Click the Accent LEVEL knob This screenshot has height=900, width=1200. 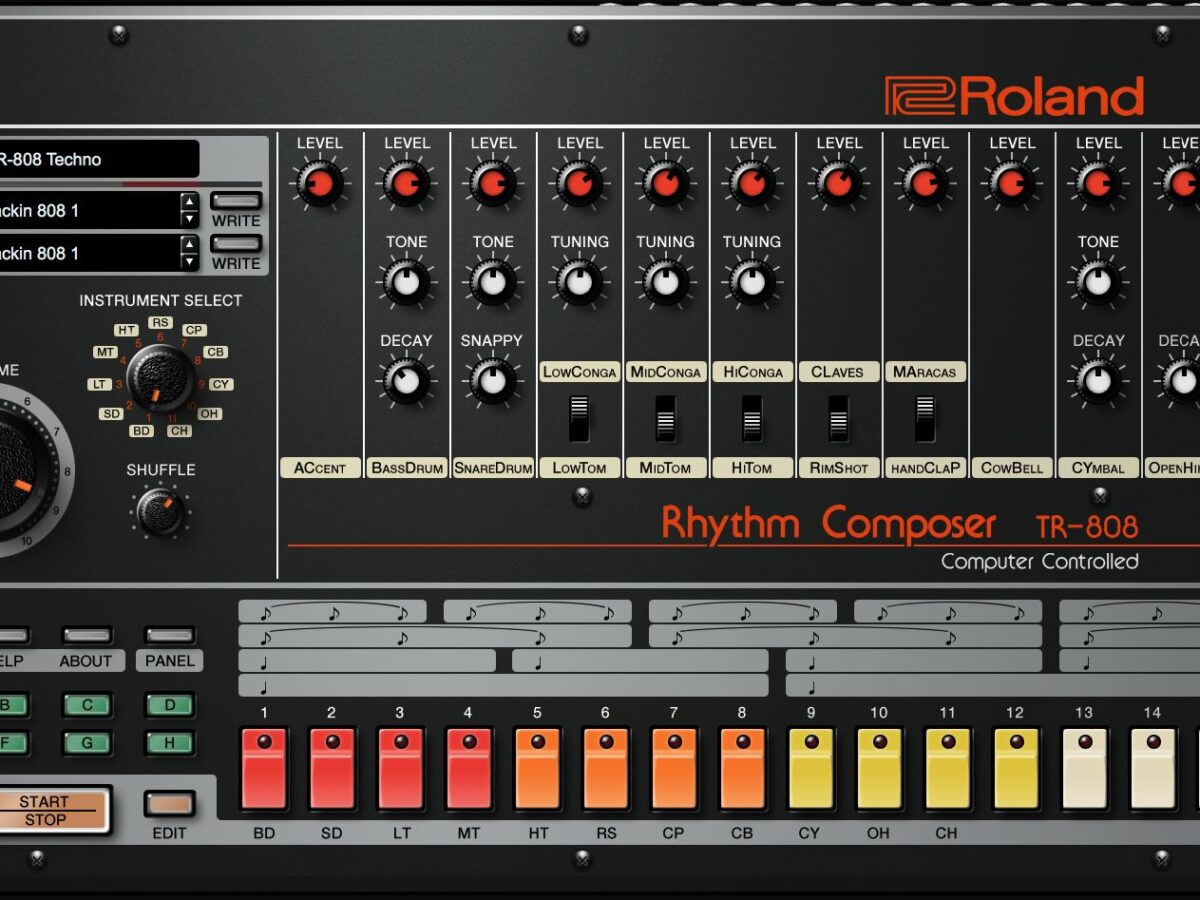[320, 184]
